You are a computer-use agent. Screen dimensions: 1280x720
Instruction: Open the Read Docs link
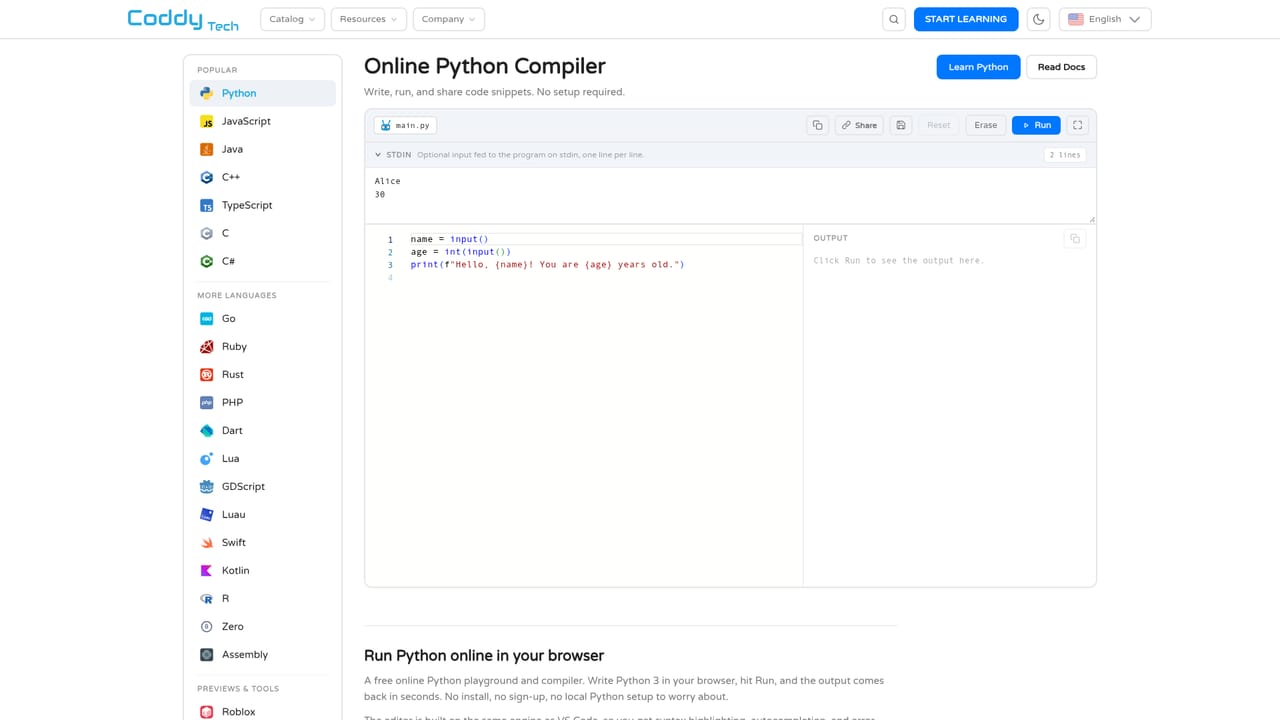coord(1061,67)
